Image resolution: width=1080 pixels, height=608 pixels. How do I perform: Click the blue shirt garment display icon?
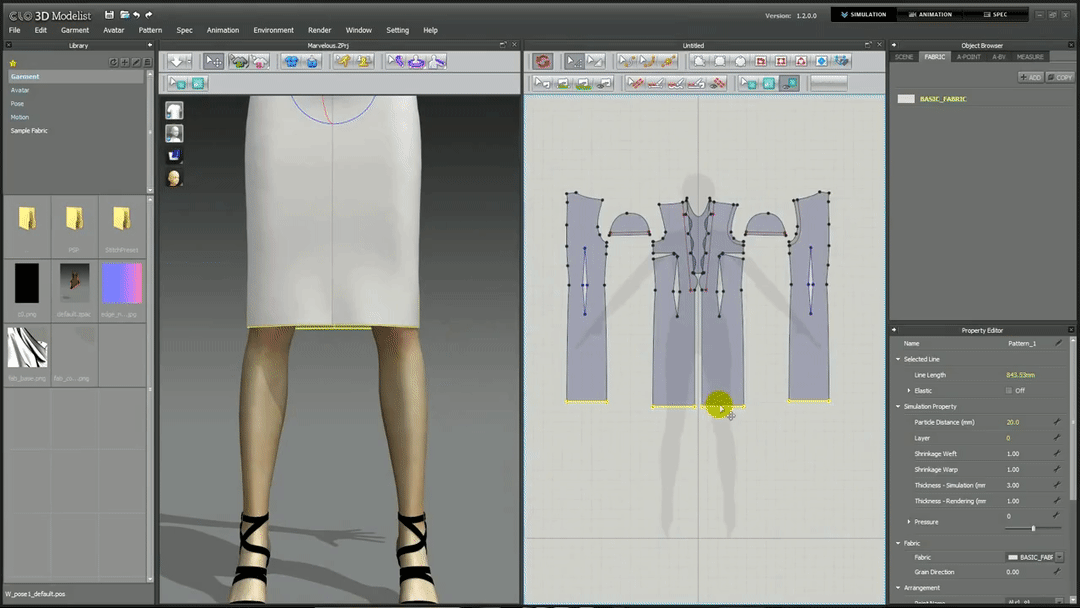291,61
